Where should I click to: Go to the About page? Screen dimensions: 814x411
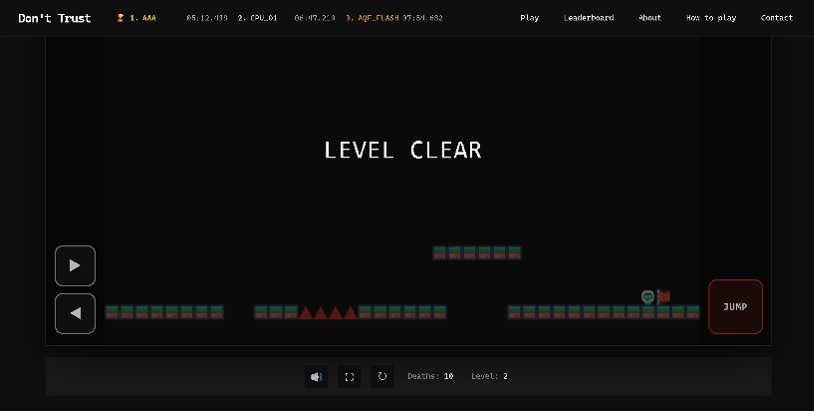coord(649,18)
